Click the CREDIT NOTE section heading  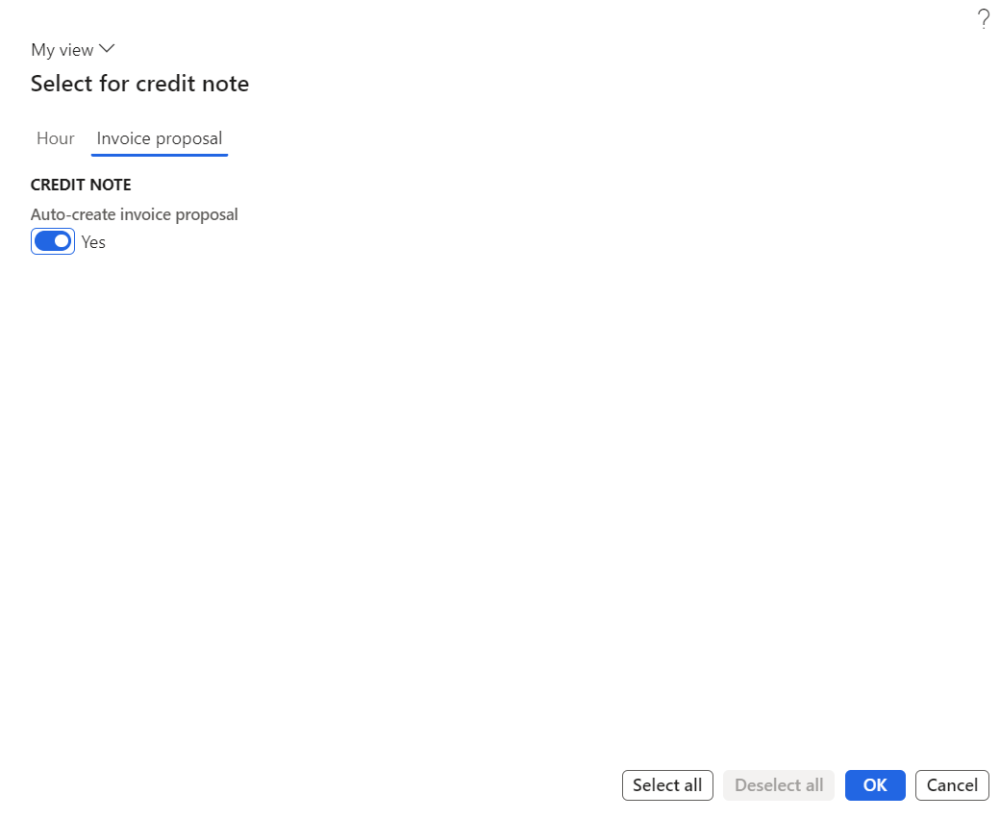[81, 185]
